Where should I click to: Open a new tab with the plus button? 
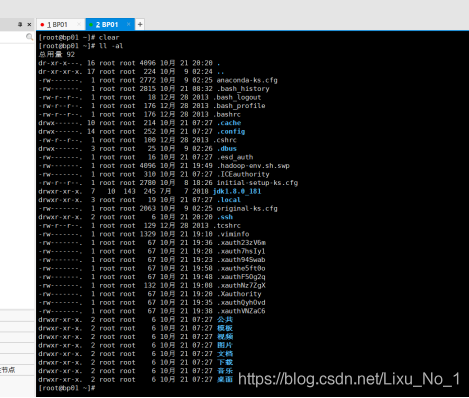coord(140,24)
